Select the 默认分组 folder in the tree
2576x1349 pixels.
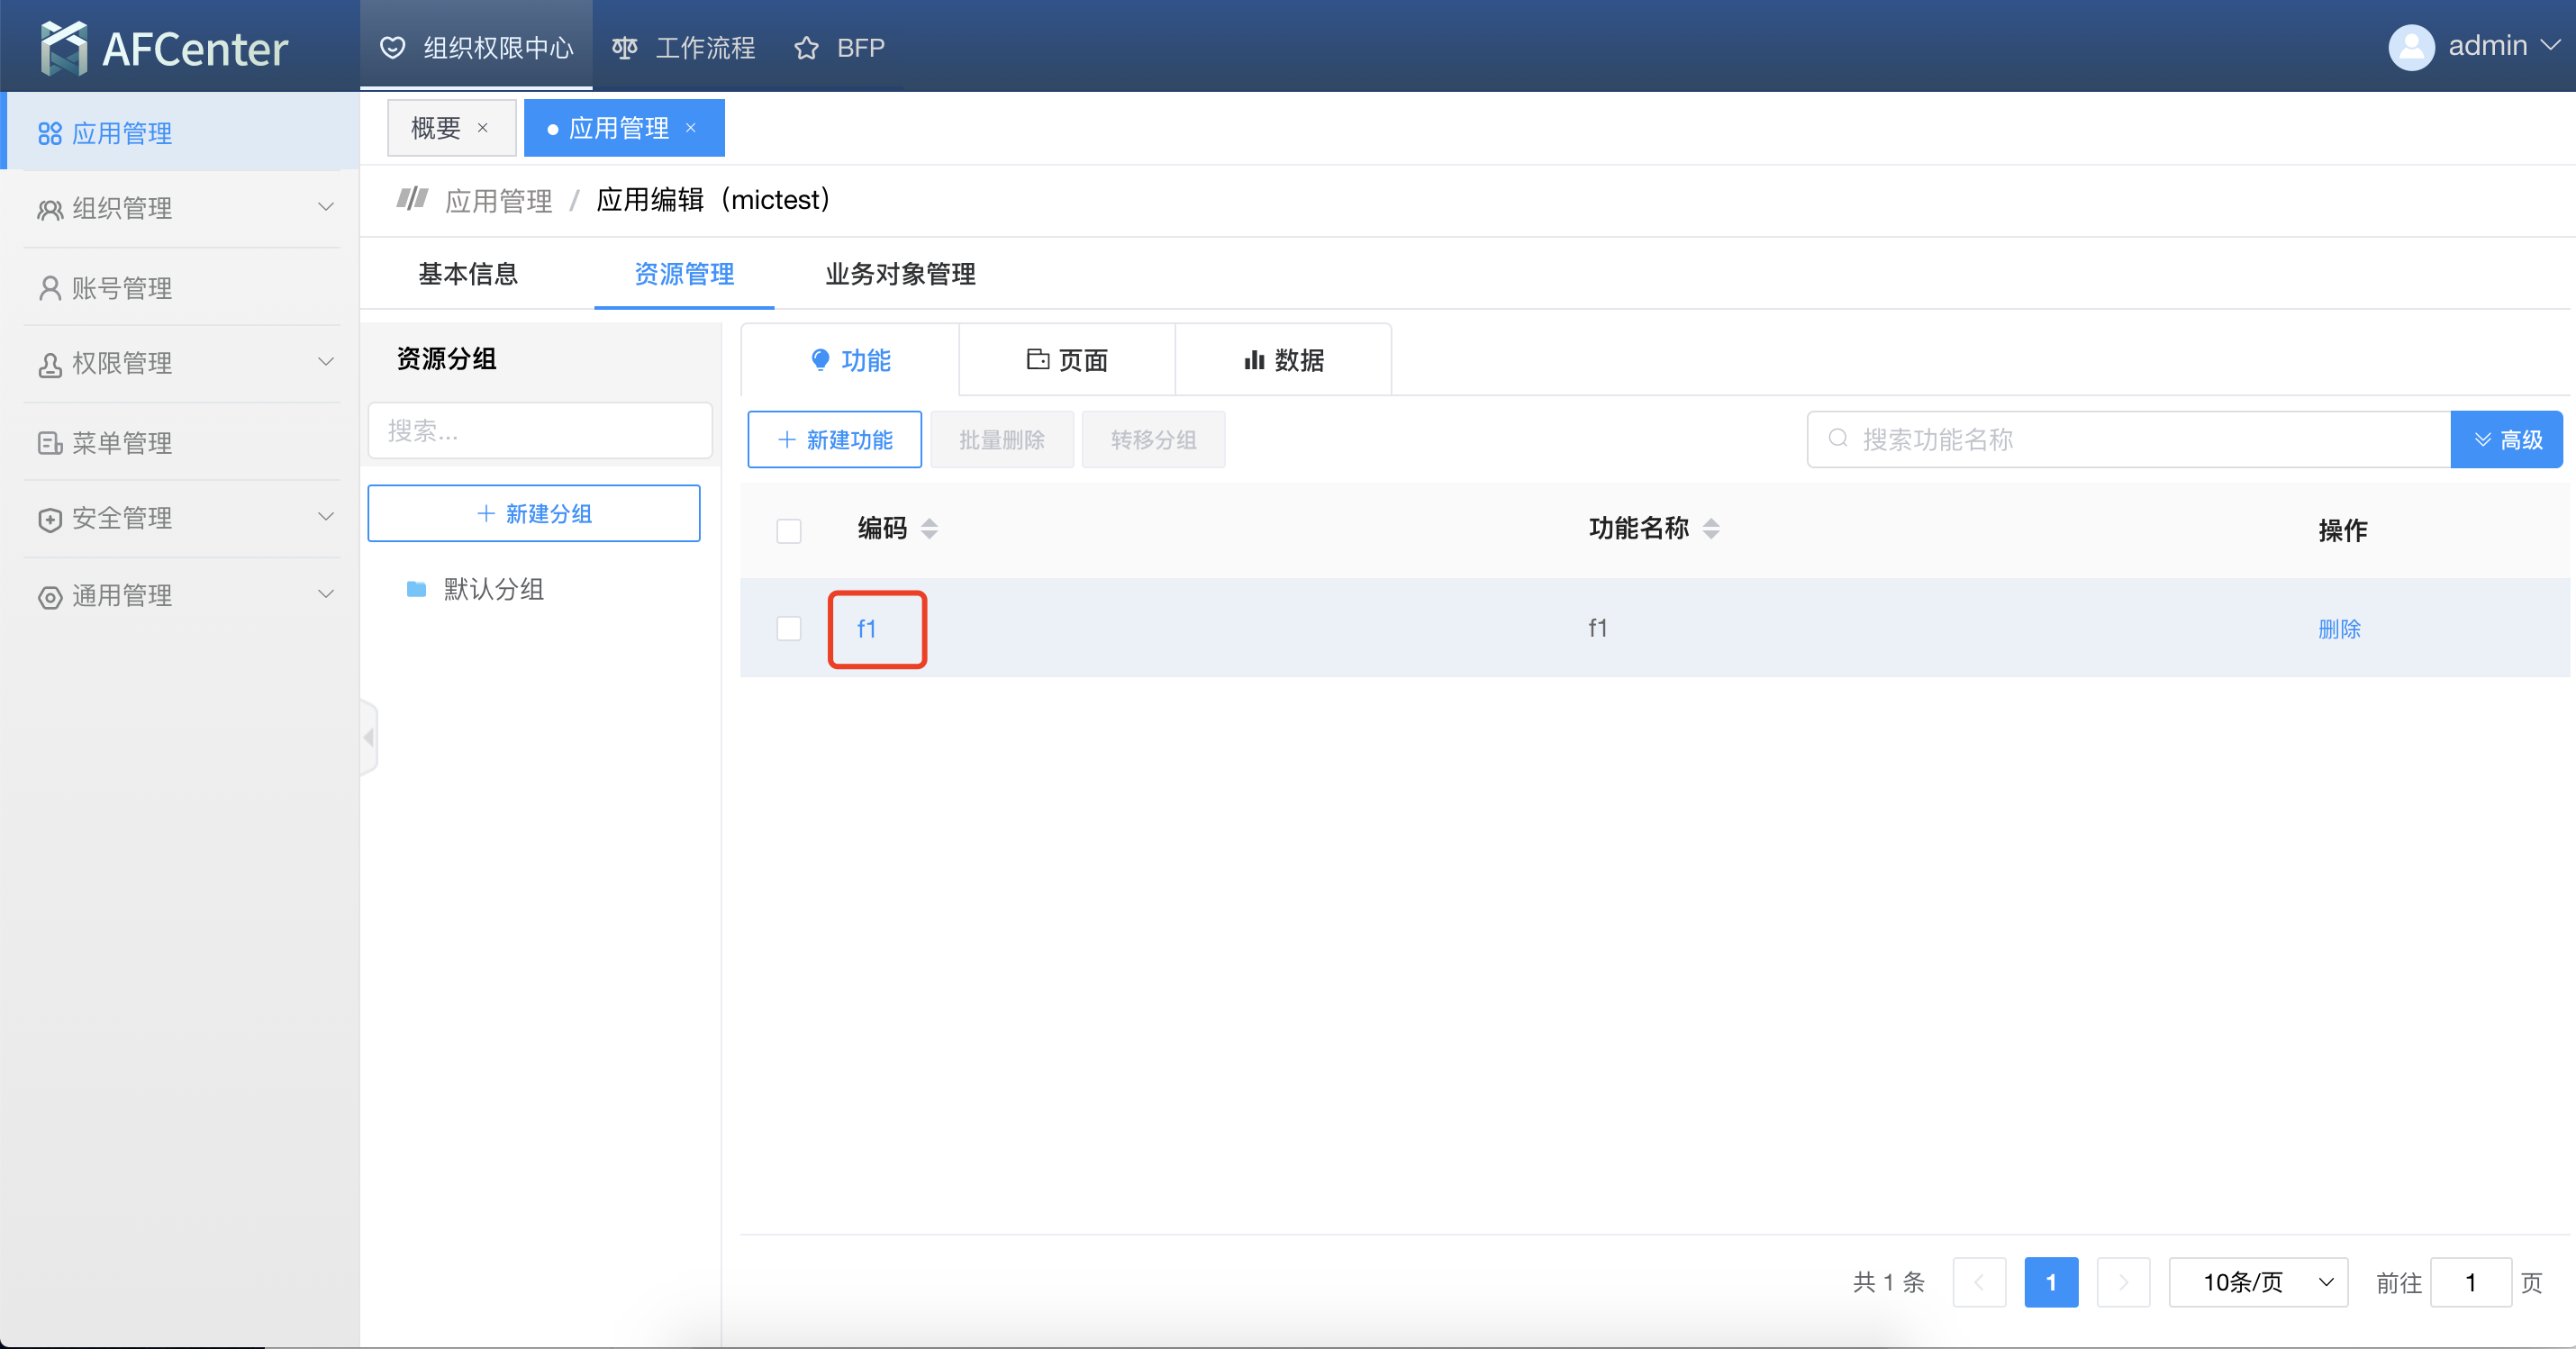tap(476, 589)
